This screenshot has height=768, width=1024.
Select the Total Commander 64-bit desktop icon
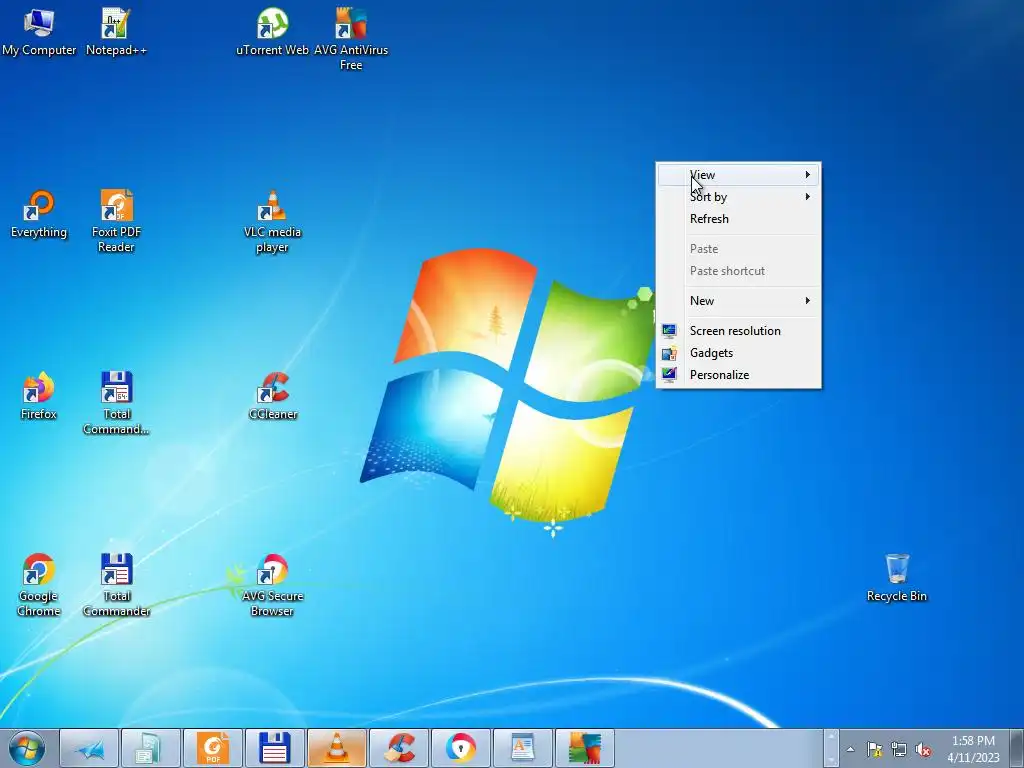click(116, 403)
